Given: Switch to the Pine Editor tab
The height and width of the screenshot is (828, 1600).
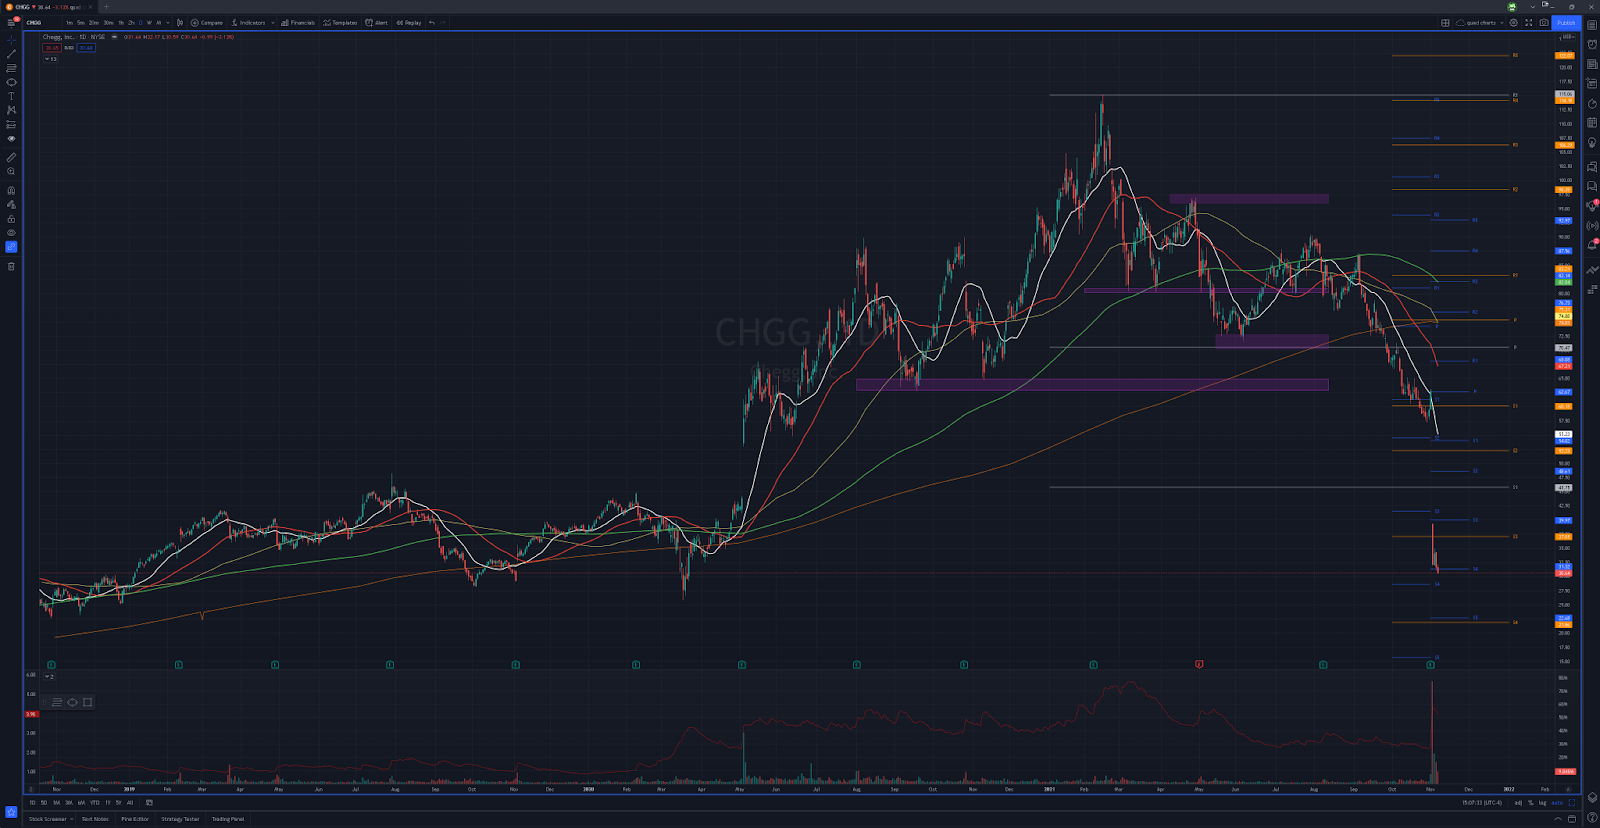Looking at the screenshot, I should 135,819.
